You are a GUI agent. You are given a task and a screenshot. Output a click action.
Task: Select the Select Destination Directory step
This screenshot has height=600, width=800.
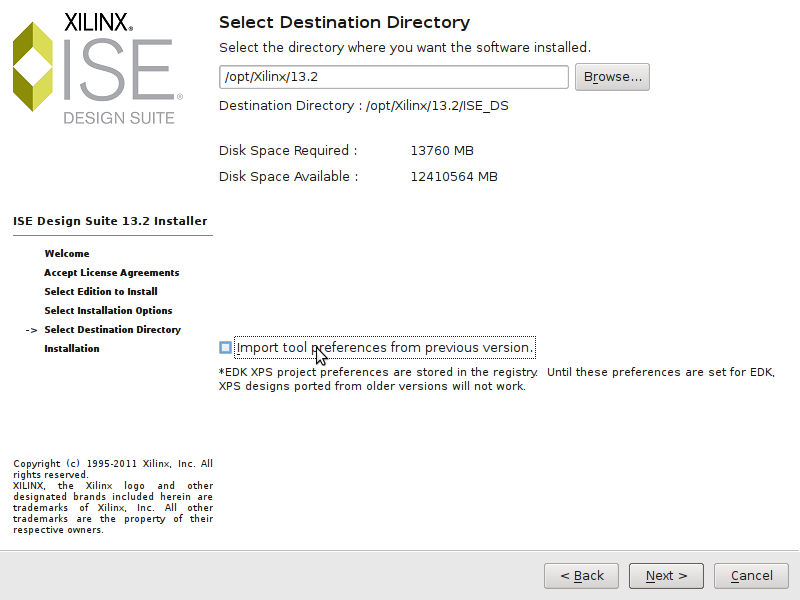113,330
